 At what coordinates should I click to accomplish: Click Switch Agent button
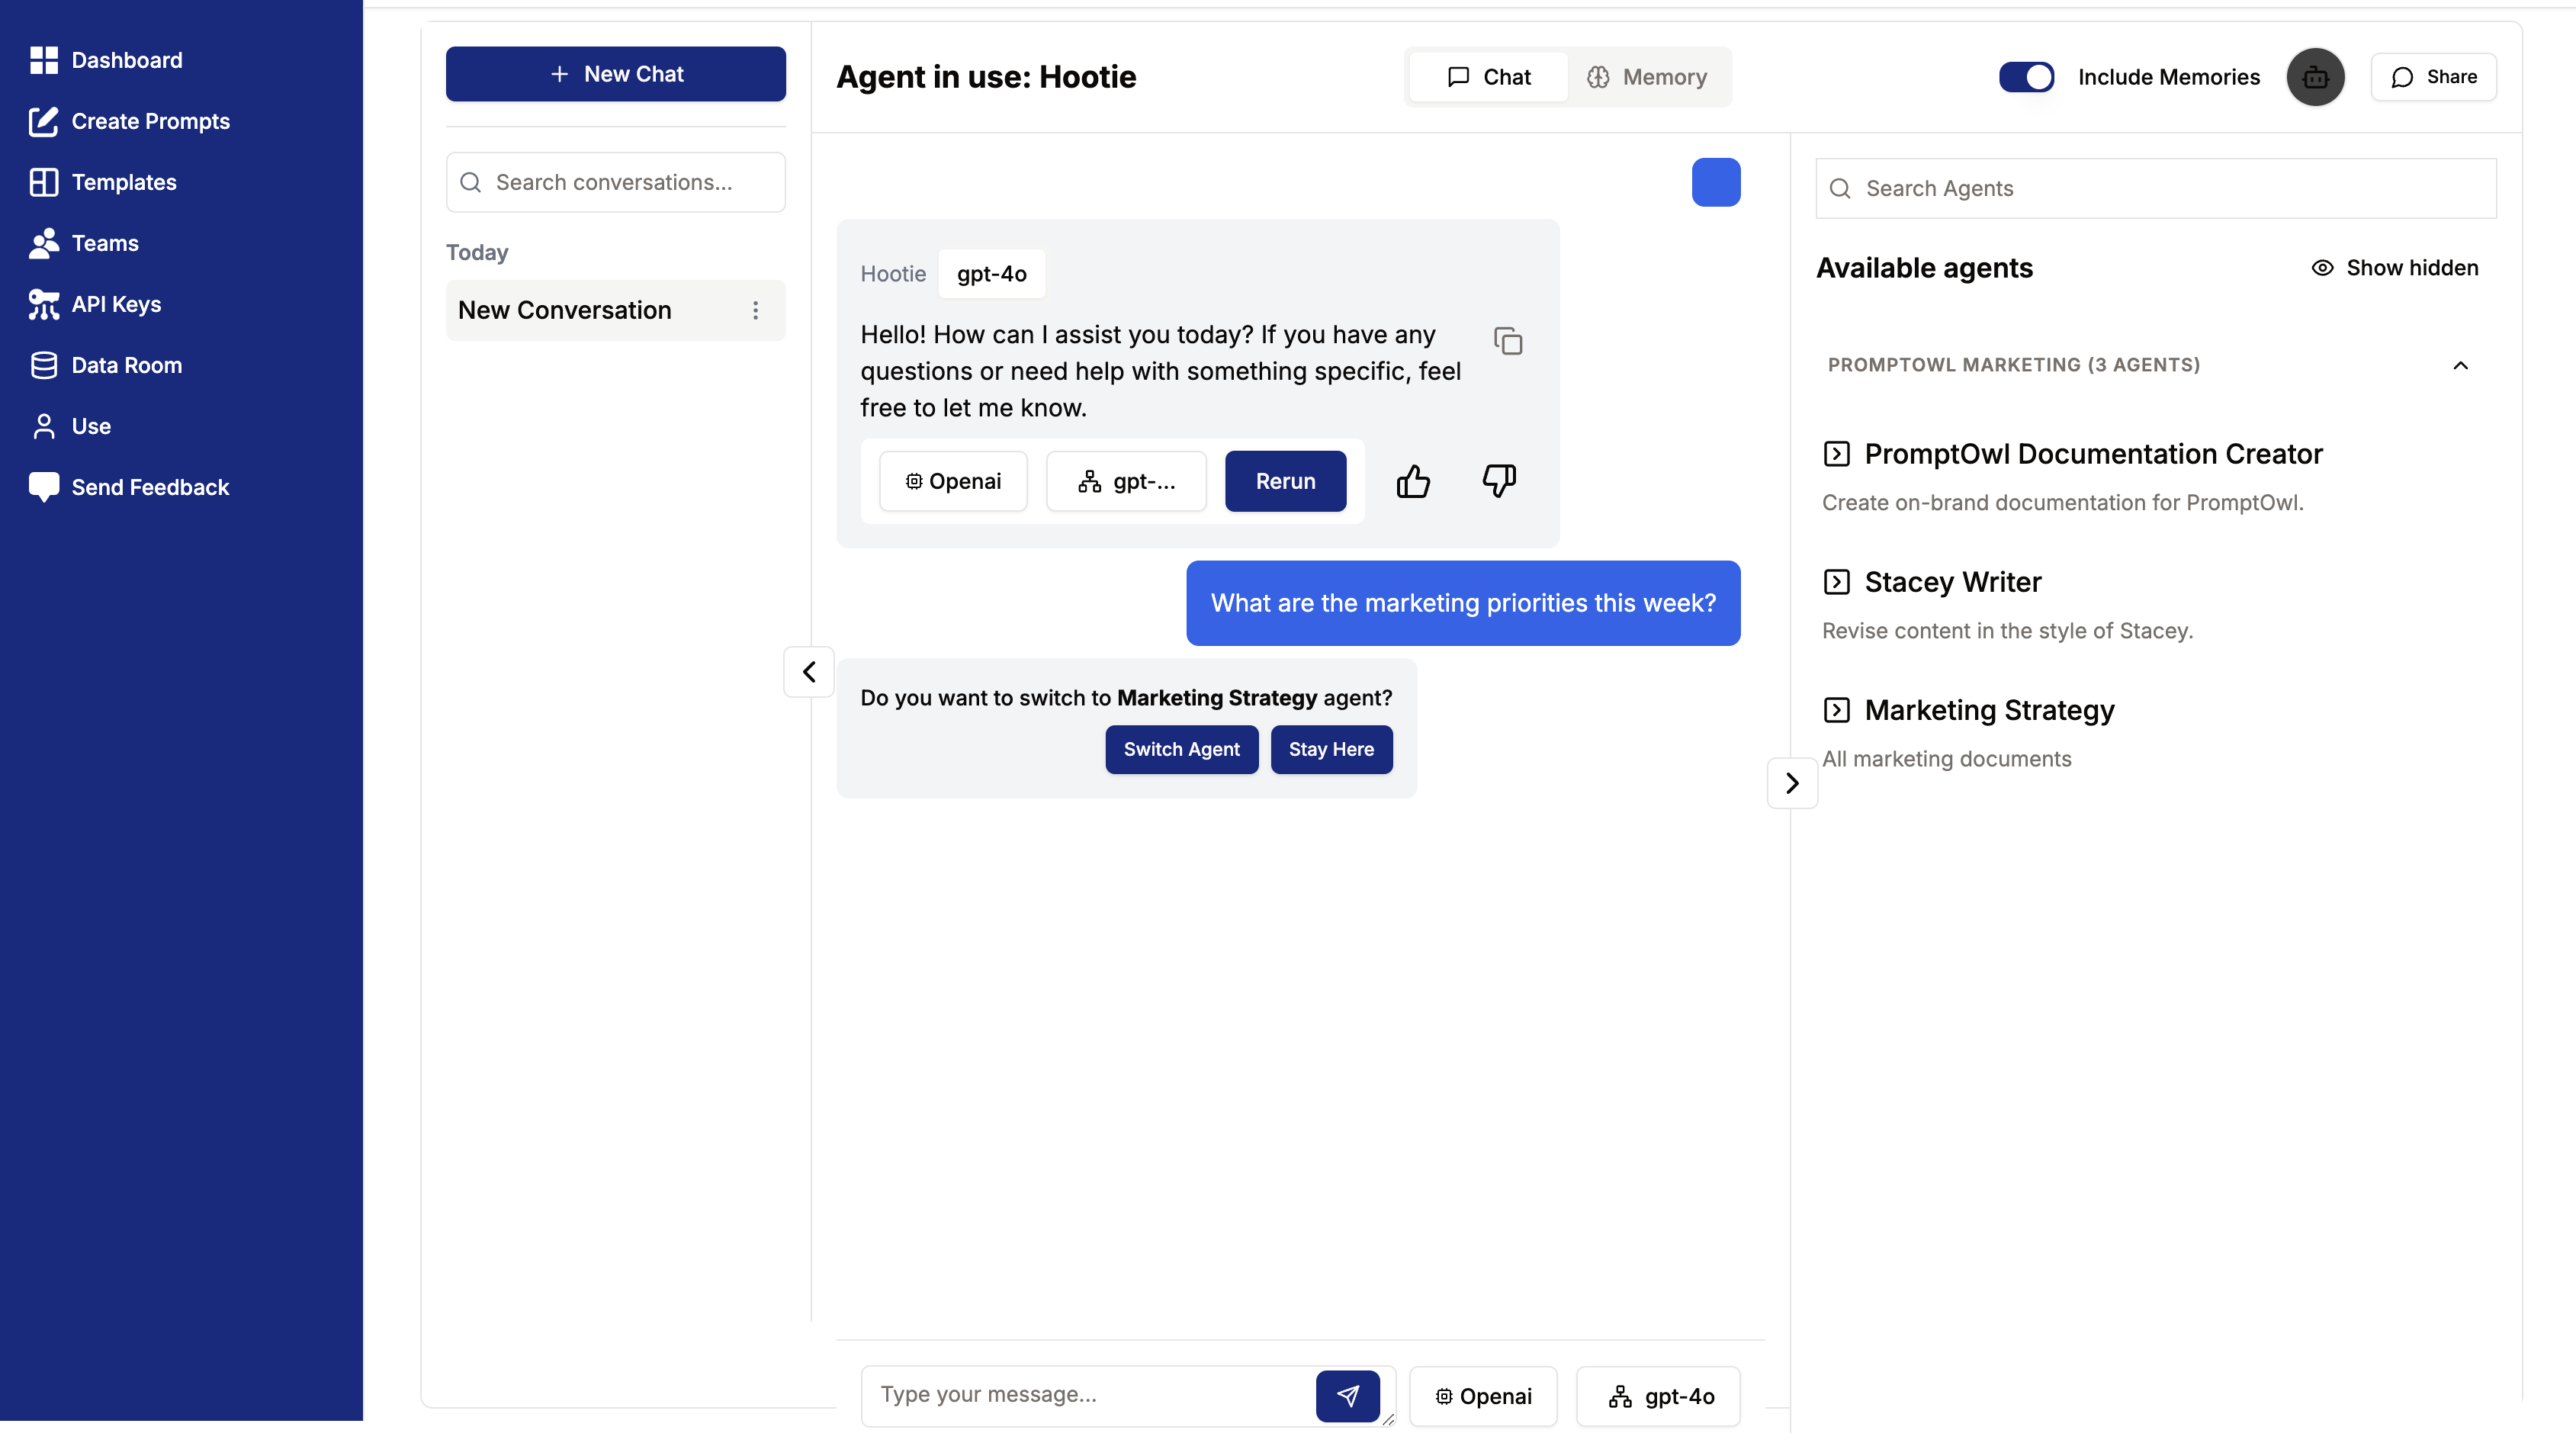(1181, 749)
